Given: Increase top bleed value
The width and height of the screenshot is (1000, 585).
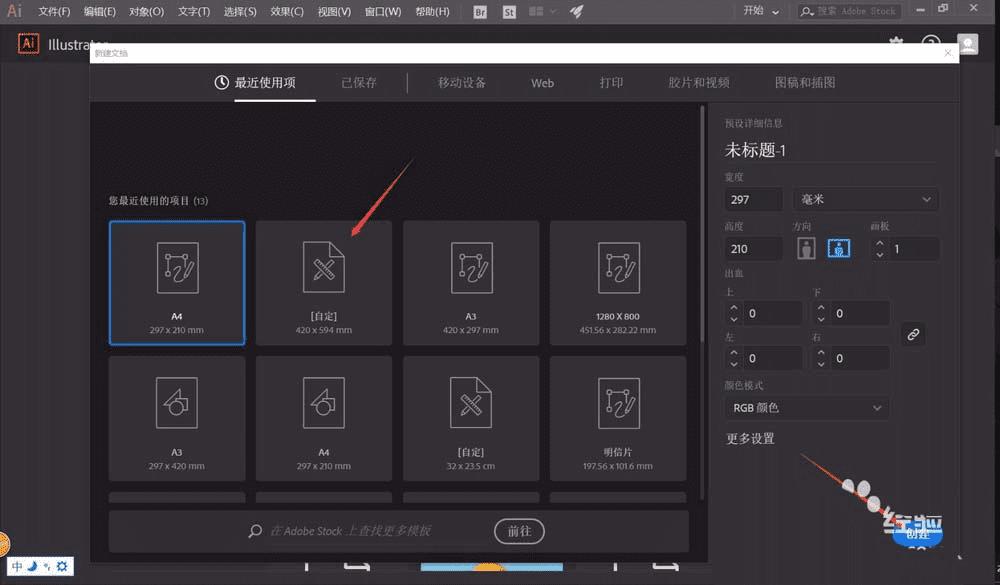Looking at the screenshot, I should pos(734,307).
